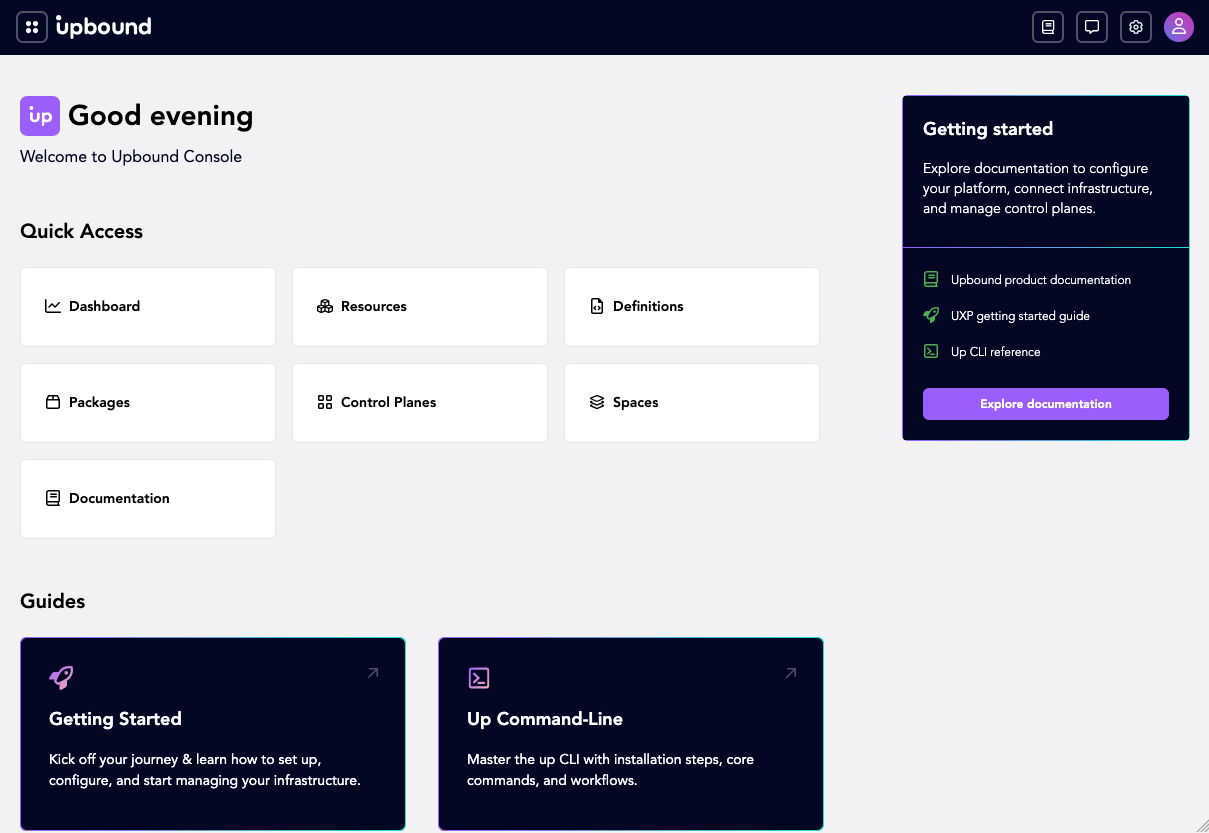Open Upbound product documentation link
Viewport: 1209px width, 833px height.
1041,280
